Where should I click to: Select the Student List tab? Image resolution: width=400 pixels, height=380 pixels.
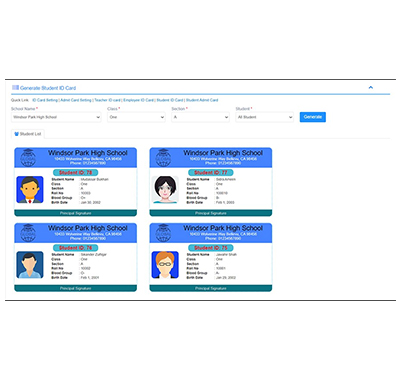28,134
